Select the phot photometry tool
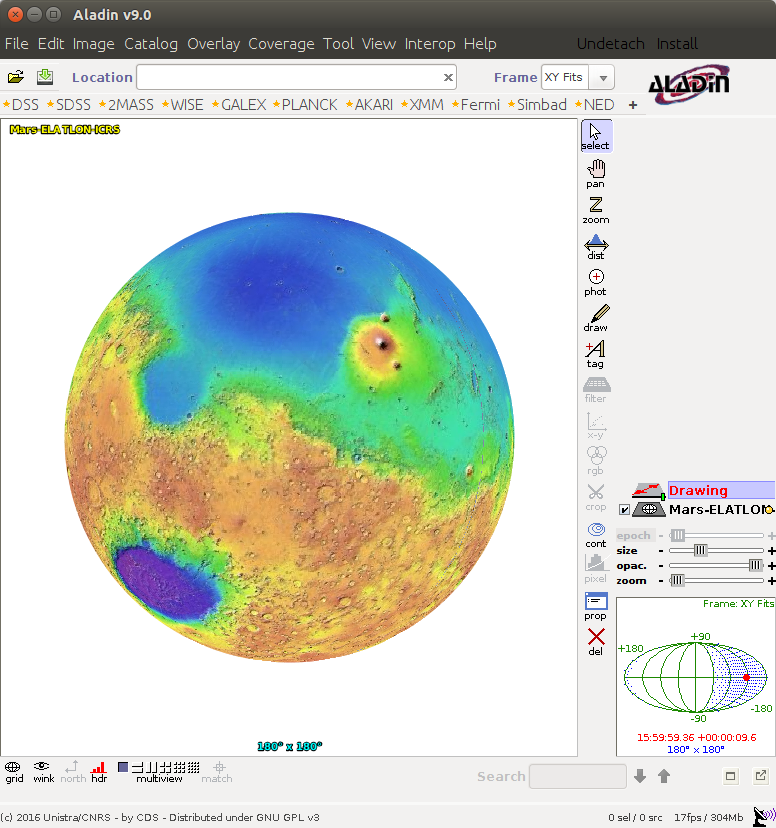 coord(596,283)
